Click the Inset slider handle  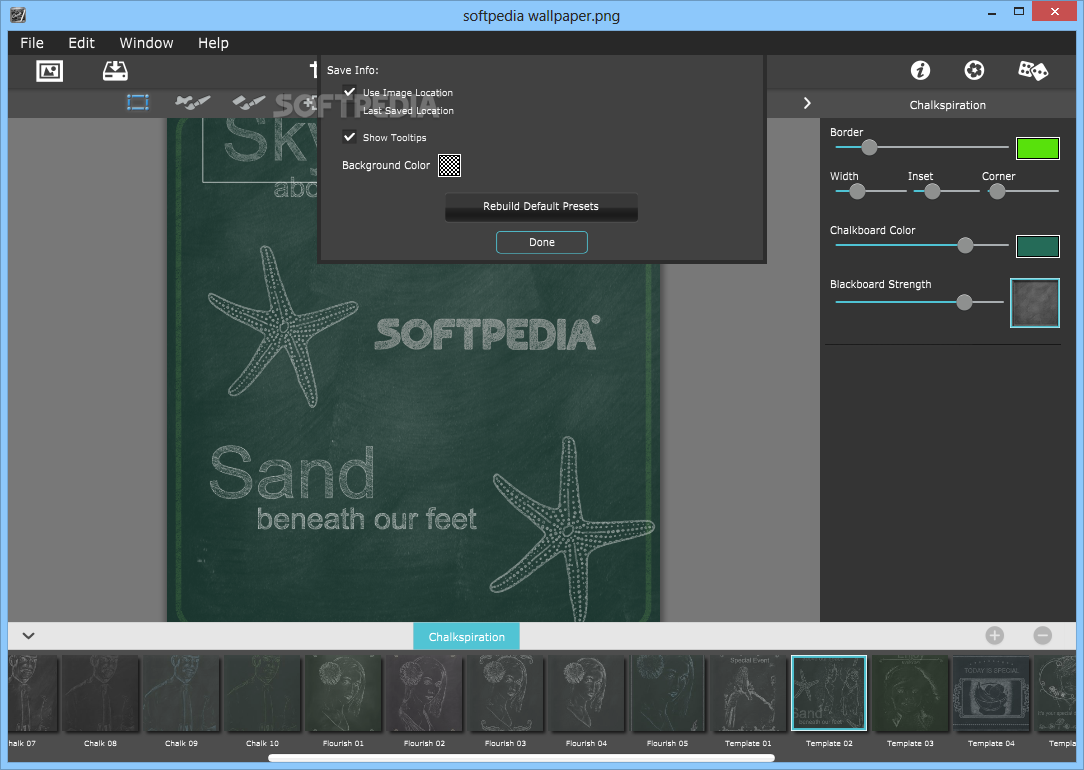pos(932,191)
